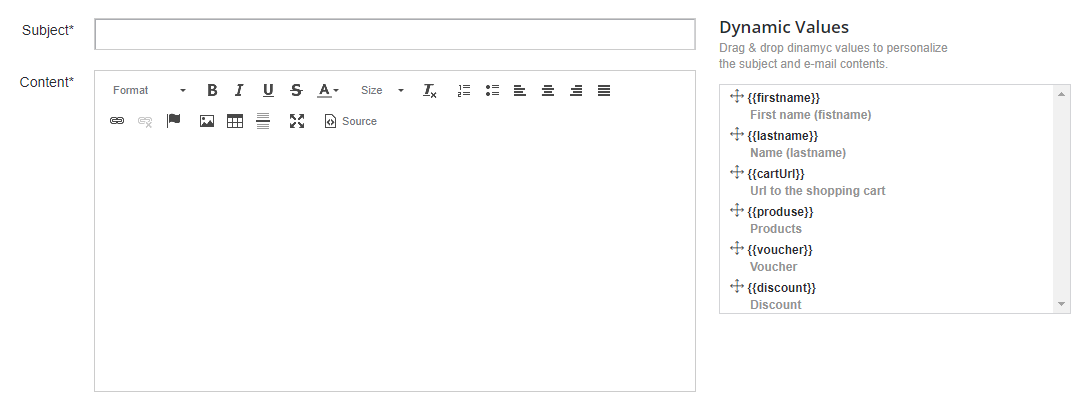
Task: Click the move handle for {{cartUrl}}
Action: (x=737, y=172)
